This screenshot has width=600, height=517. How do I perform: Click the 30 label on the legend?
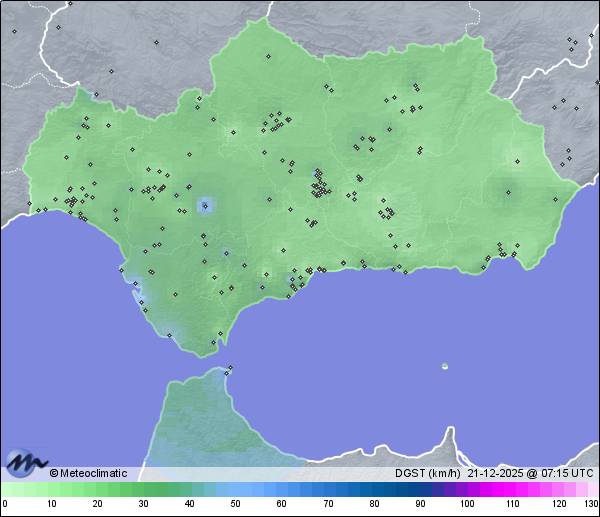[x=143, y=504]
